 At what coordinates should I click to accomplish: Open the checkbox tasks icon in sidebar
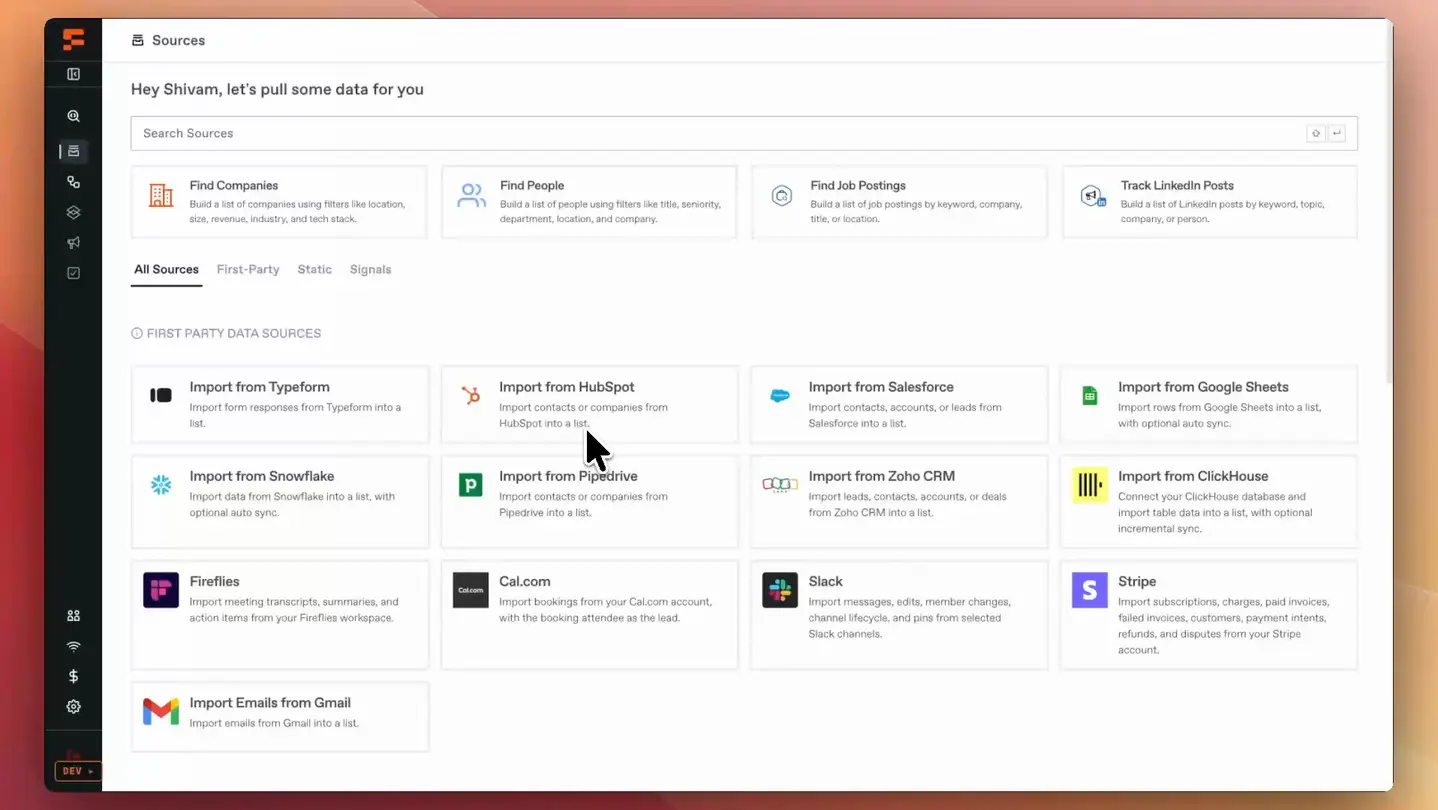pyautogui.click(x=73, y=273)
